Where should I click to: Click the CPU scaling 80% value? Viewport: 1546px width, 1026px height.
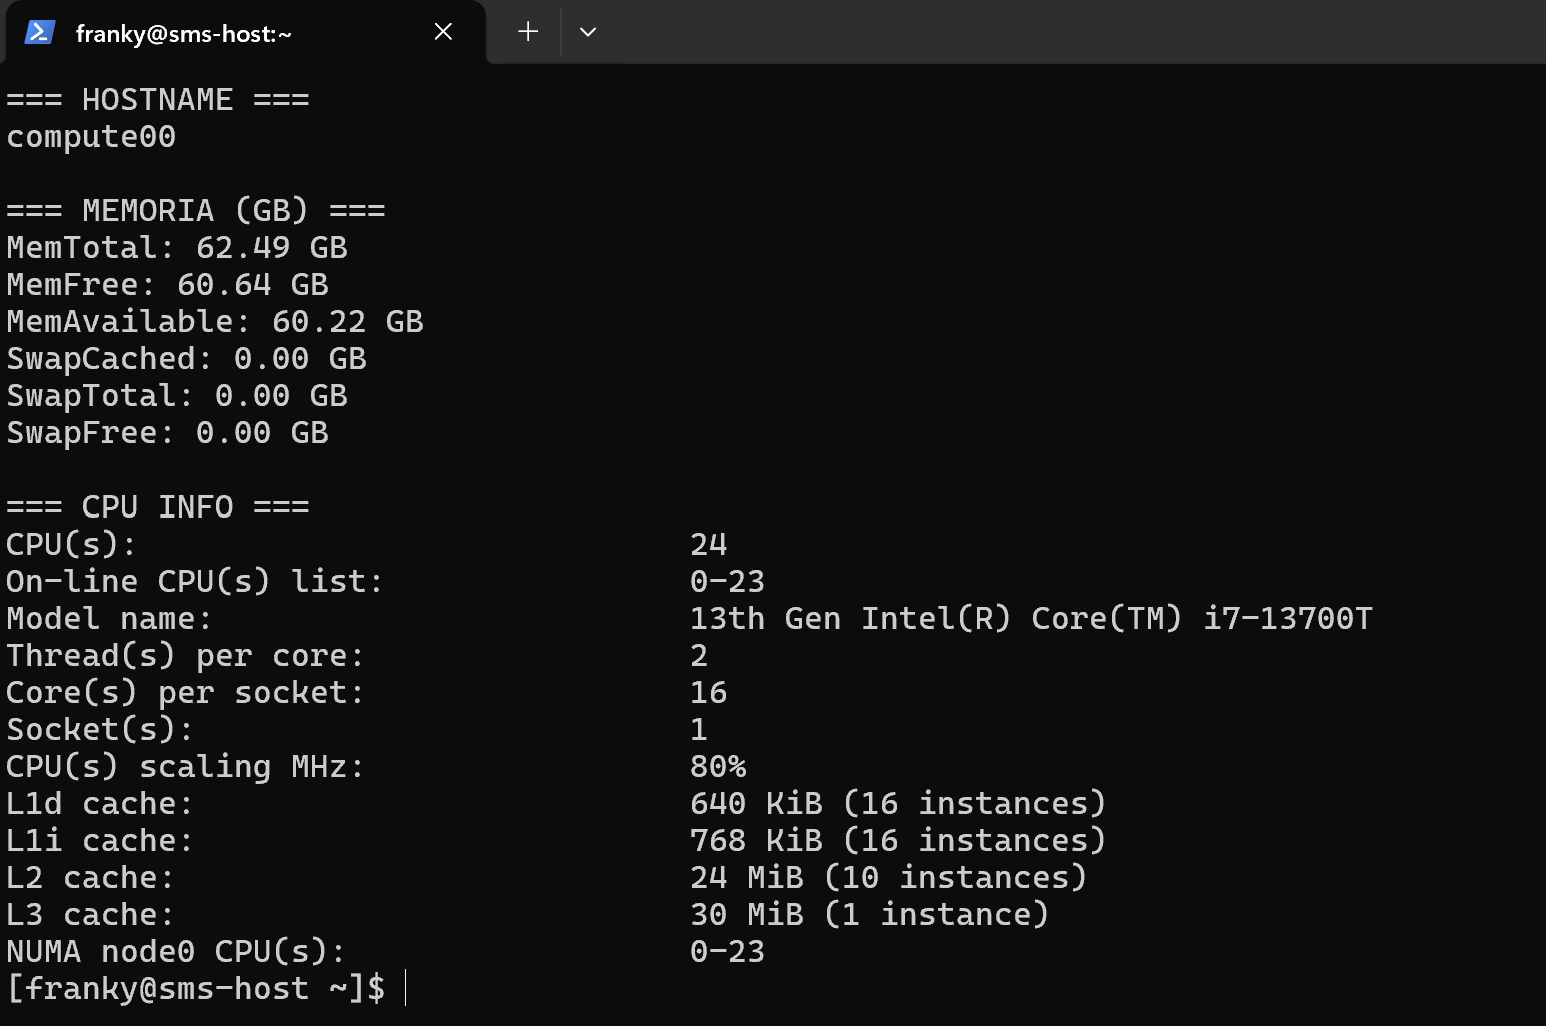click(718, 767)
